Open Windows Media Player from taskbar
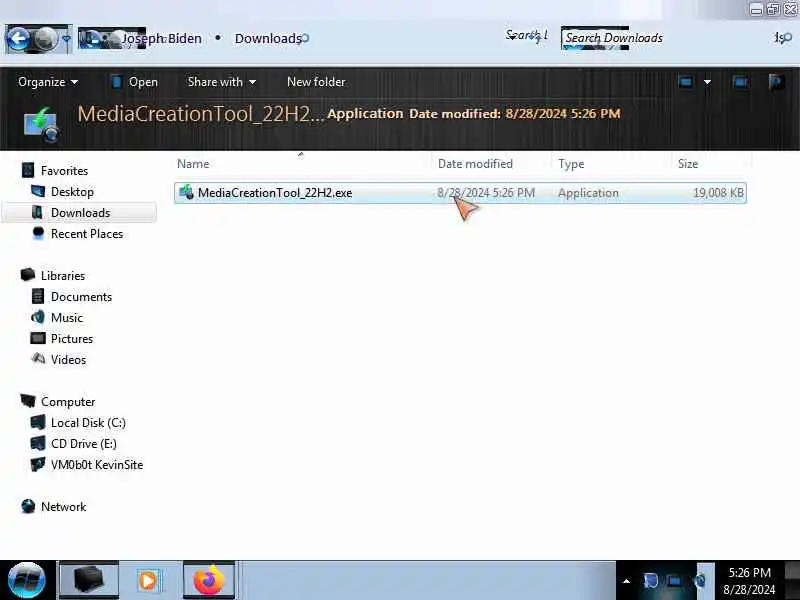The image size is (800, 600). (x=148, y=581)
